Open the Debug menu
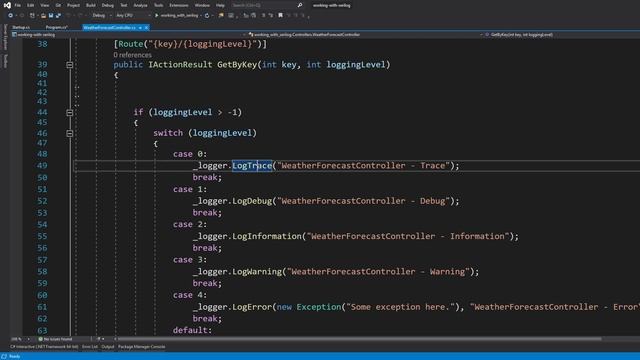640x360 pixels. click(108, 5)
